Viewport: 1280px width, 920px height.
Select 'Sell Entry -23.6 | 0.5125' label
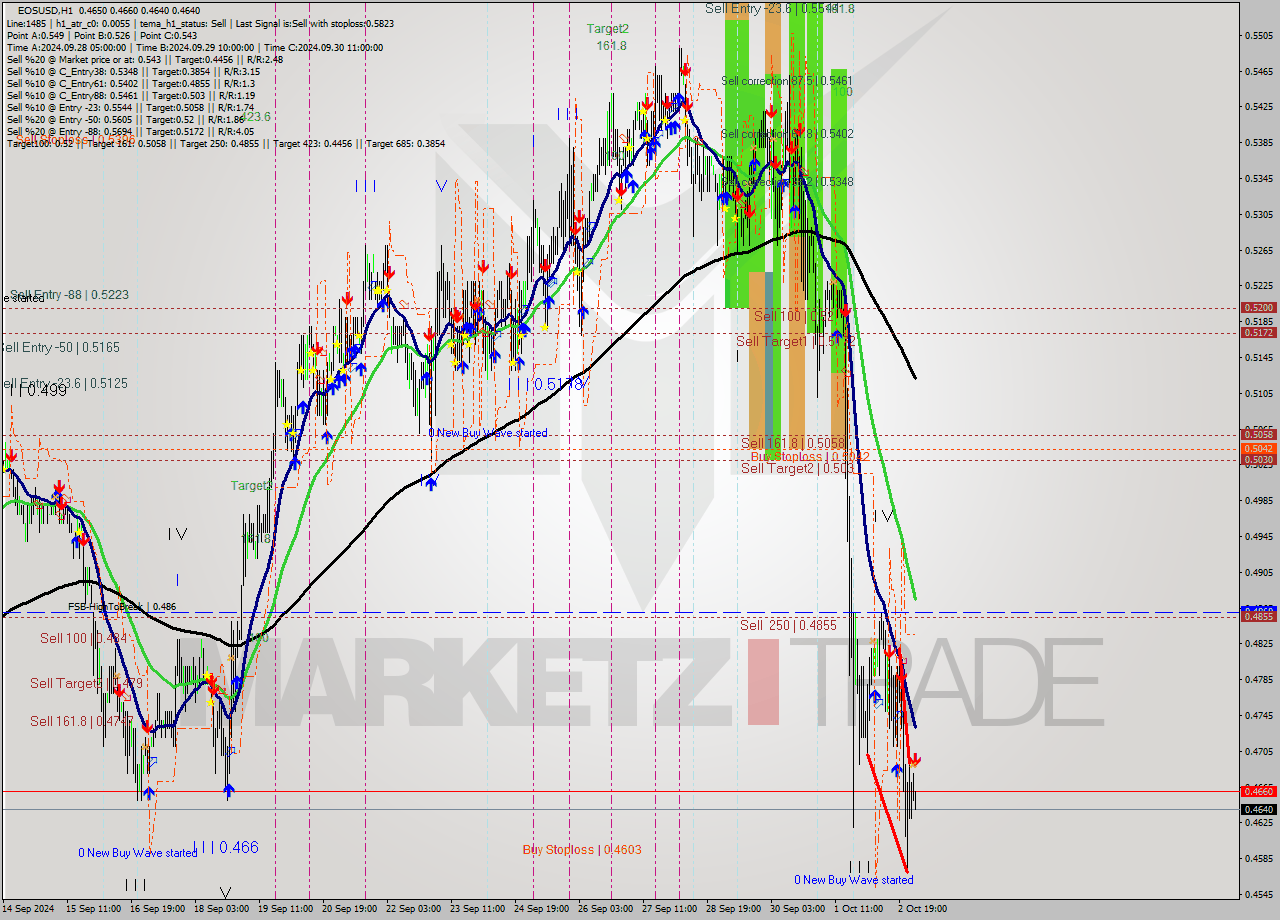tap(64, 383)
